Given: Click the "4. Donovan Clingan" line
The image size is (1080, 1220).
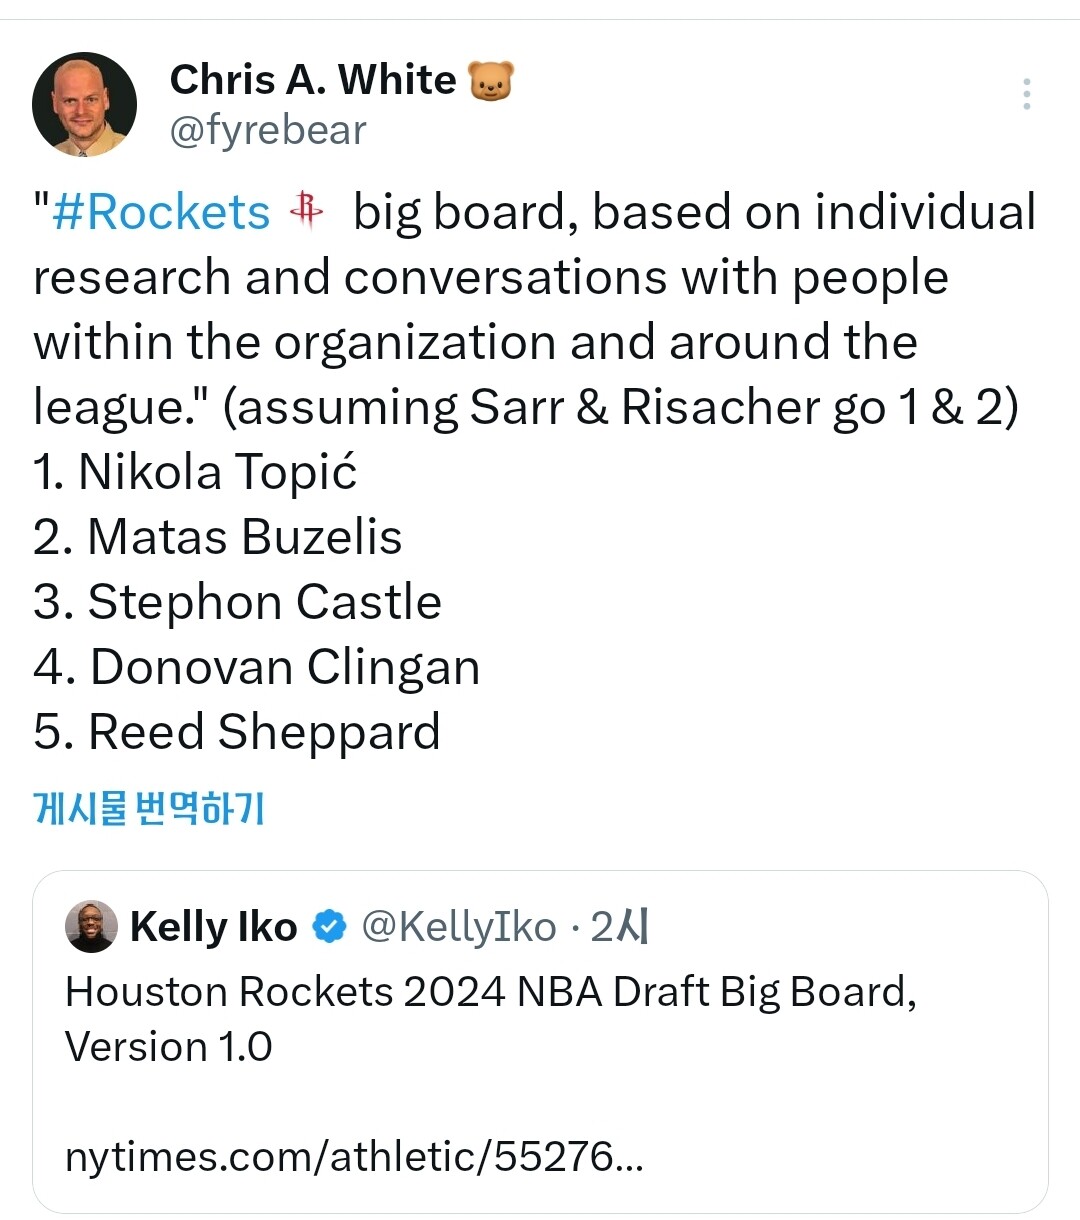Looking at the screenshot, I should 256,667.
